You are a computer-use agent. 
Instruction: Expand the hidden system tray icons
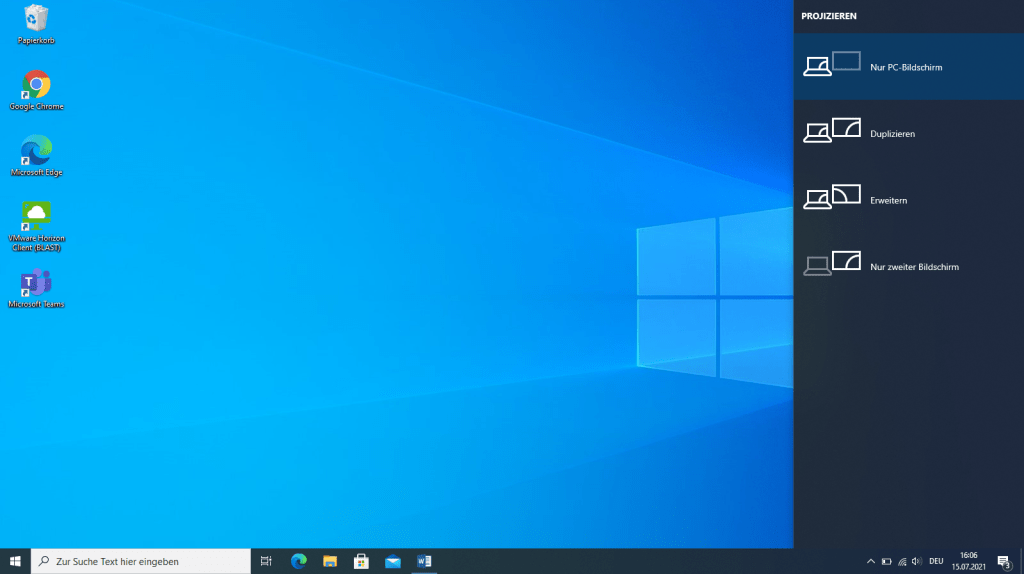click(870, 561)
